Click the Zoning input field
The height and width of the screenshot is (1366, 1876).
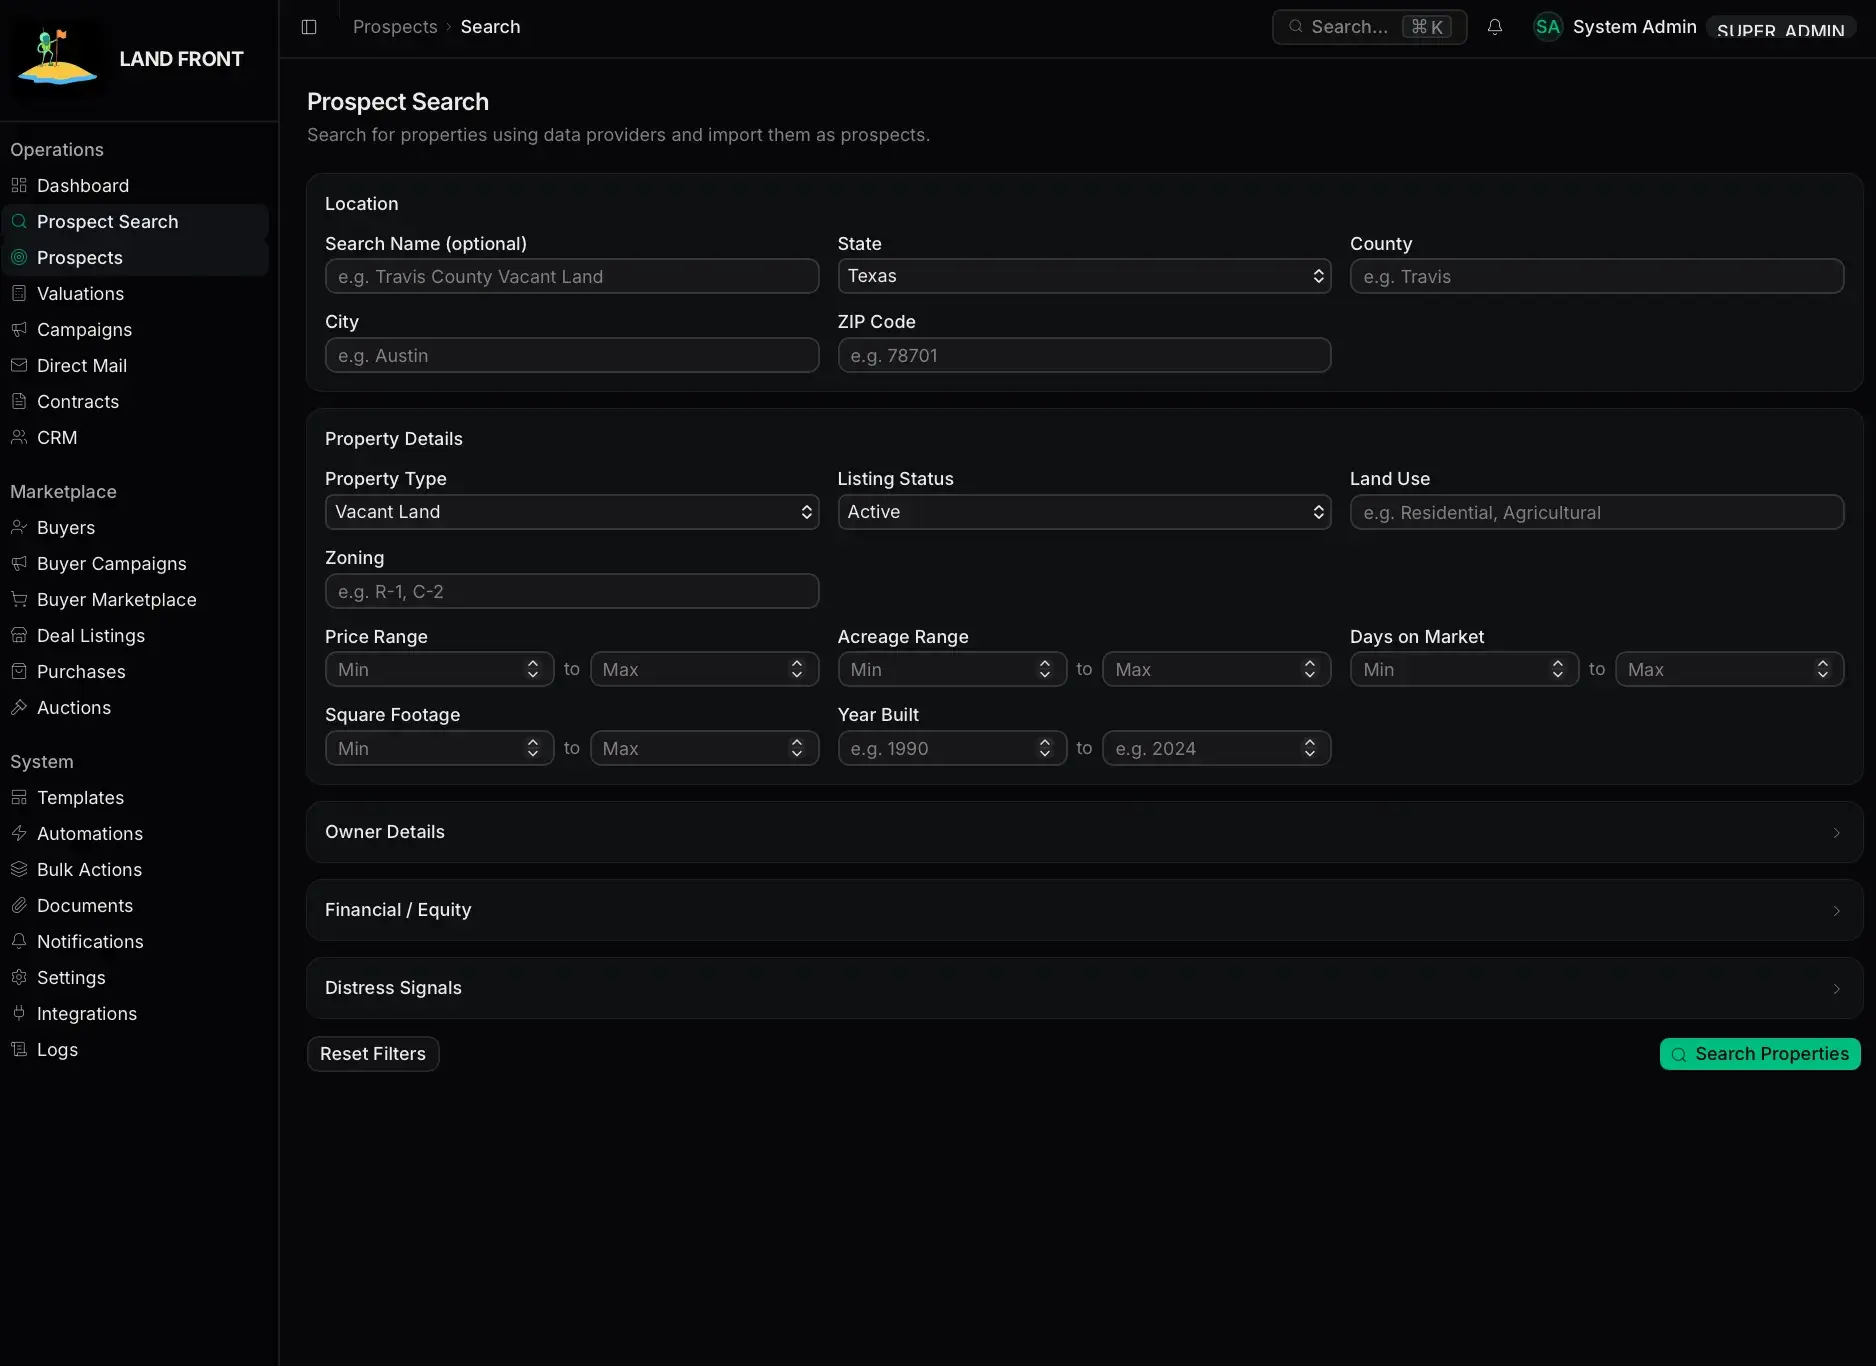(572, 591)
